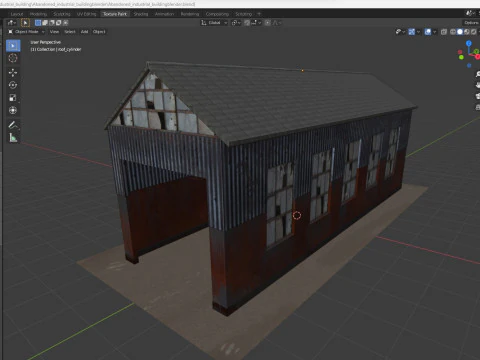Screen dimensions: 480x360
Task: Set selection mode to extend
Action: (45, 23)
